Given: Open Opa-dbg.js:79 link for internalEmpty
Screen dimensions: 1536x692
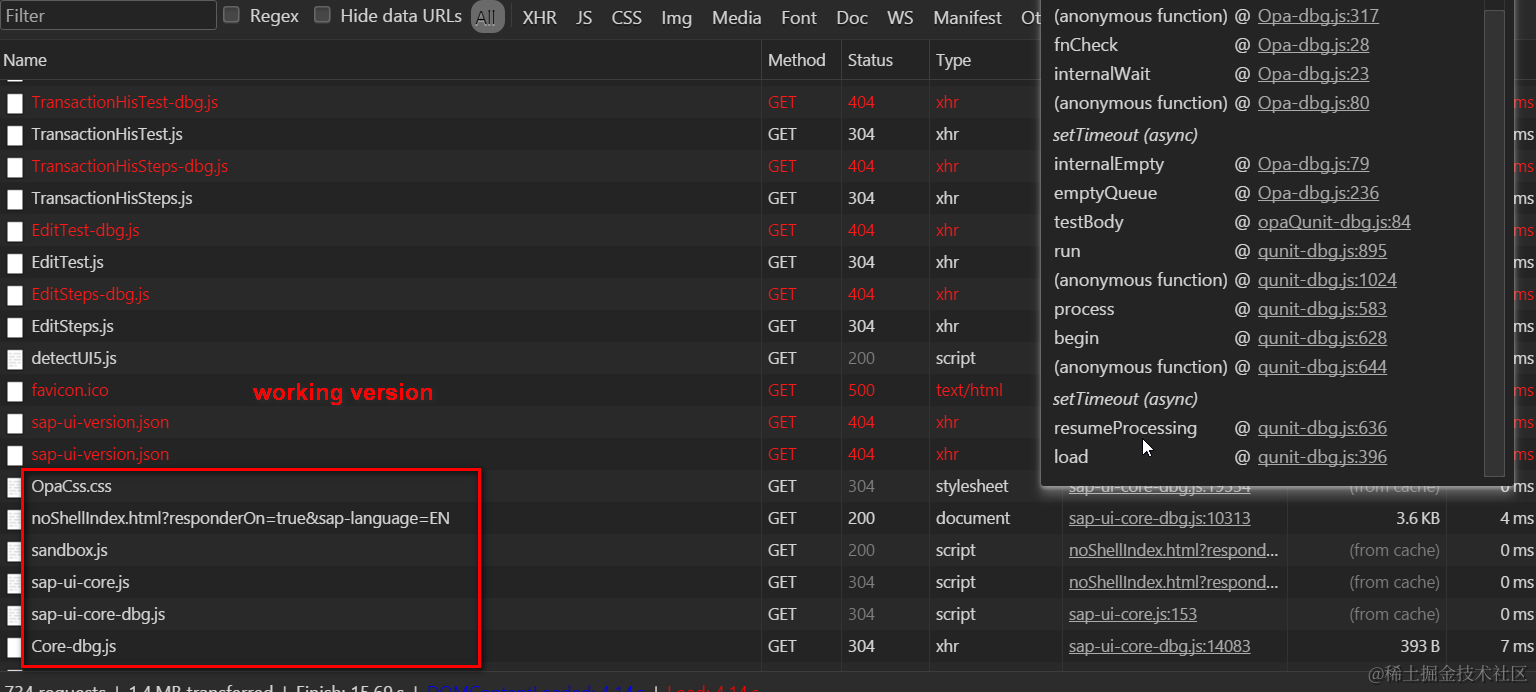Looking at the screenshot, I should click(1313, 164).
